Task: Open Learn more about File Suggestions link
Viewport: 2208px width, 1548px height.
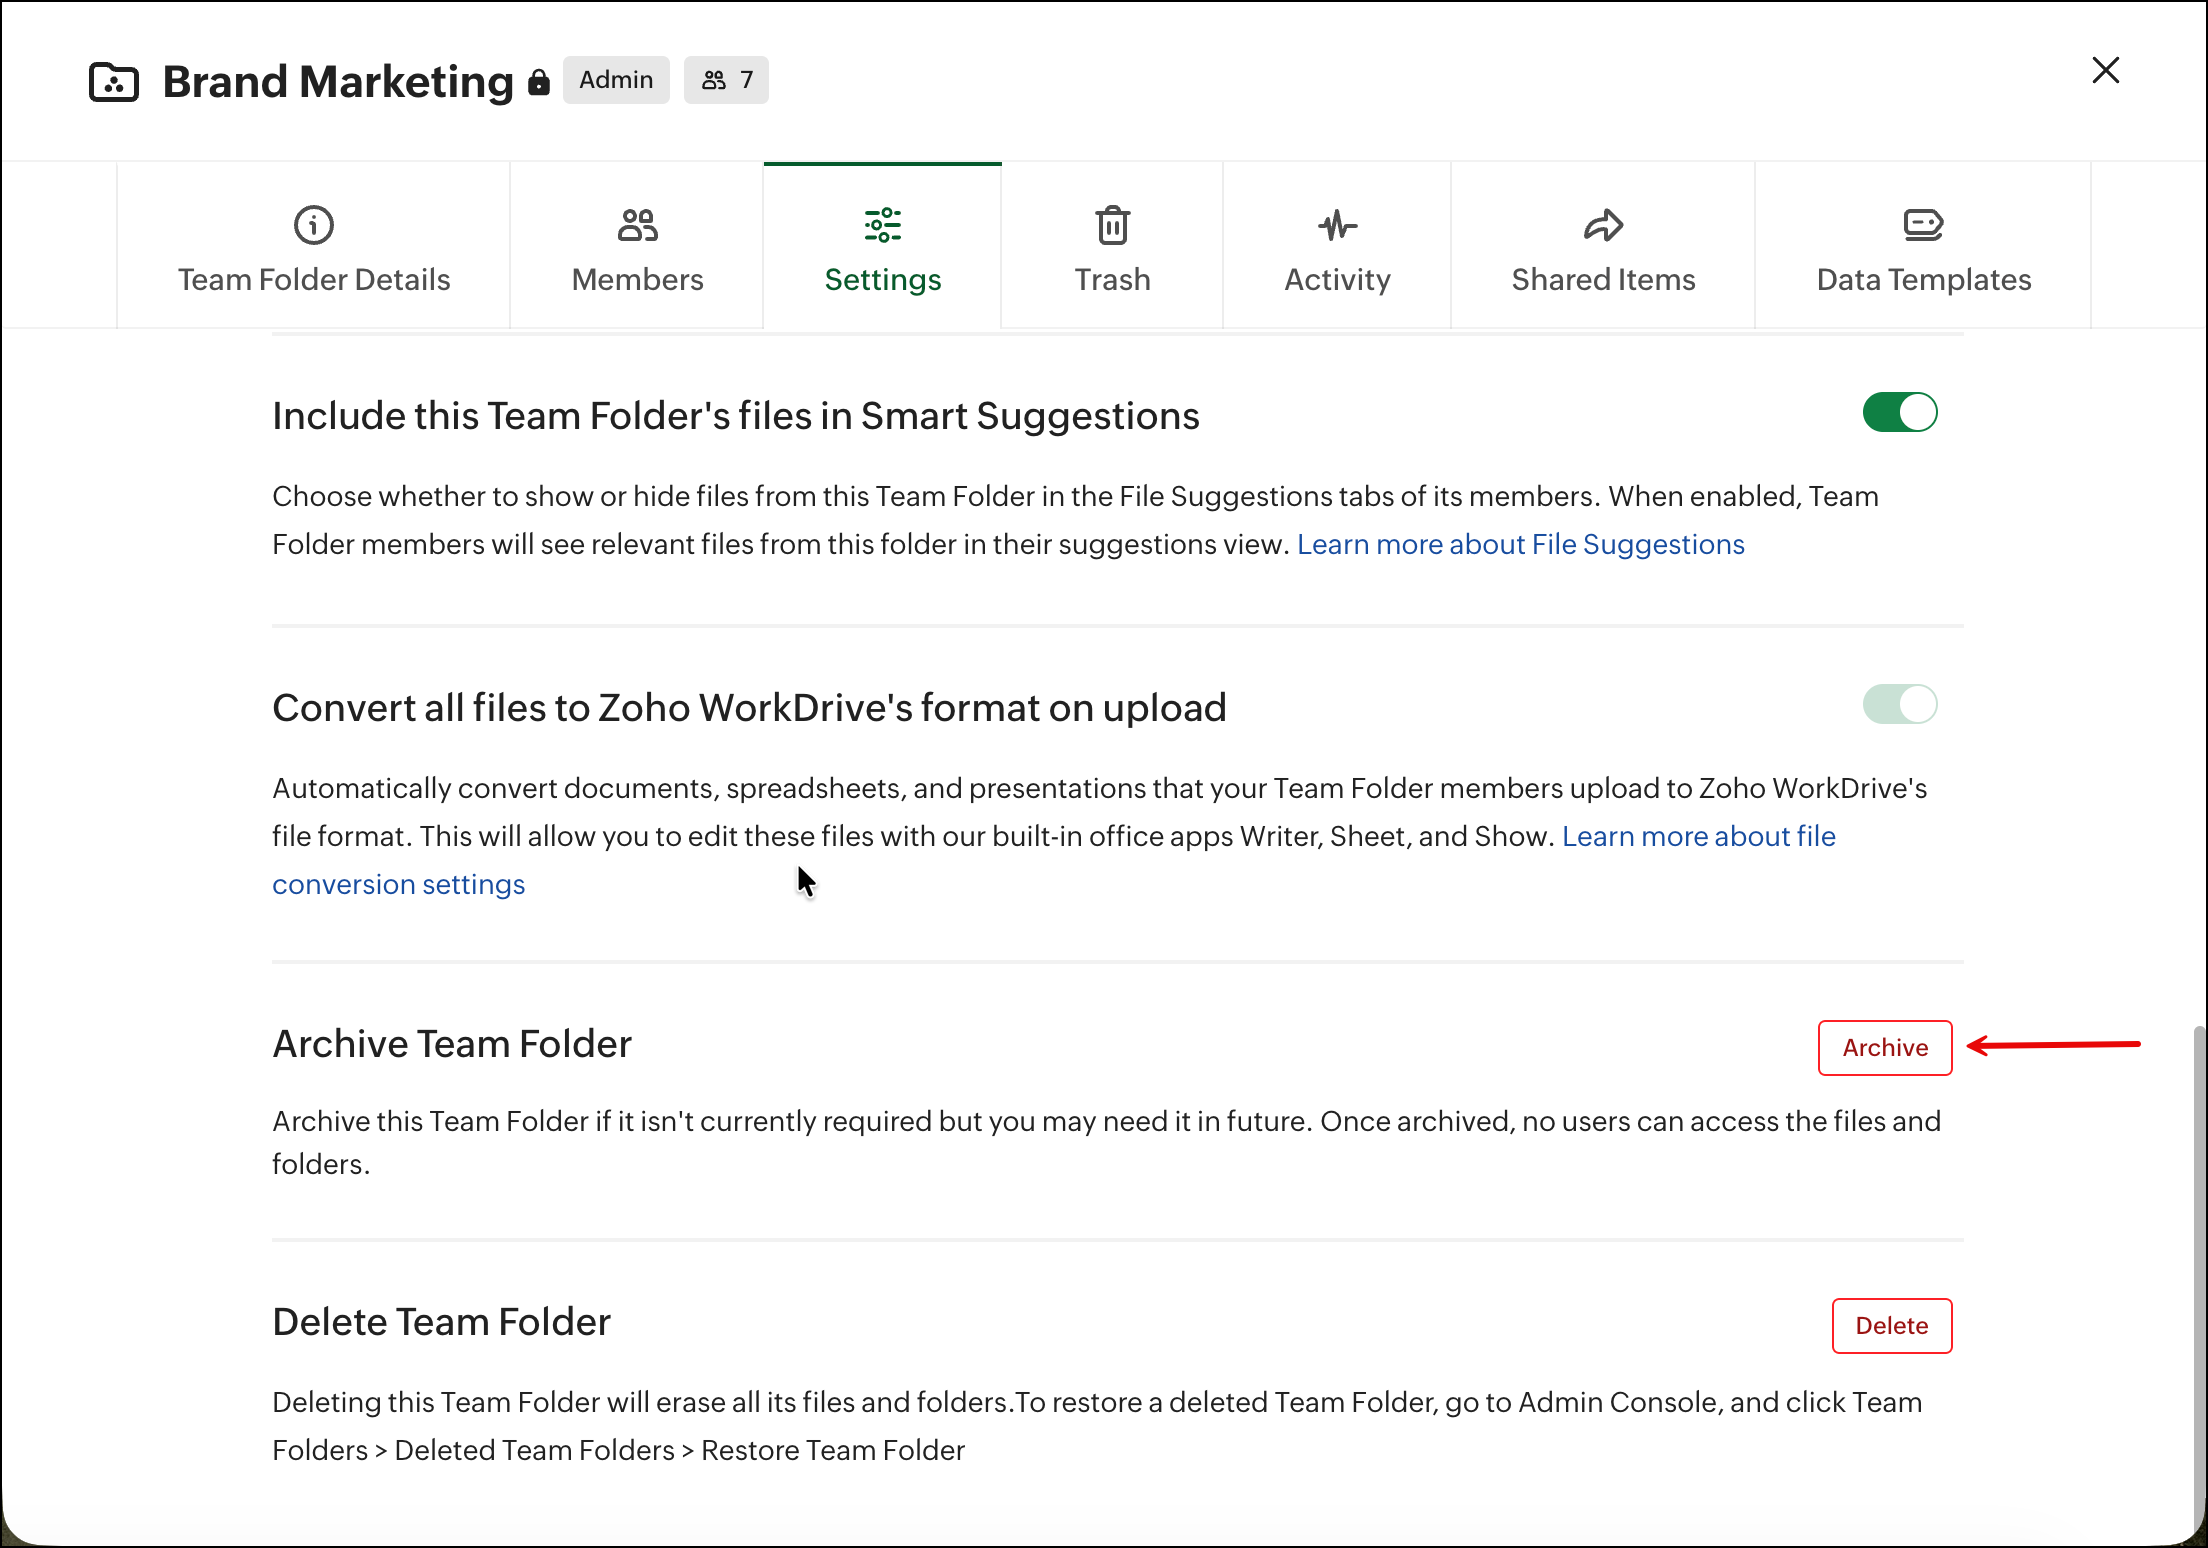Action: click(x=1520, y=544)
